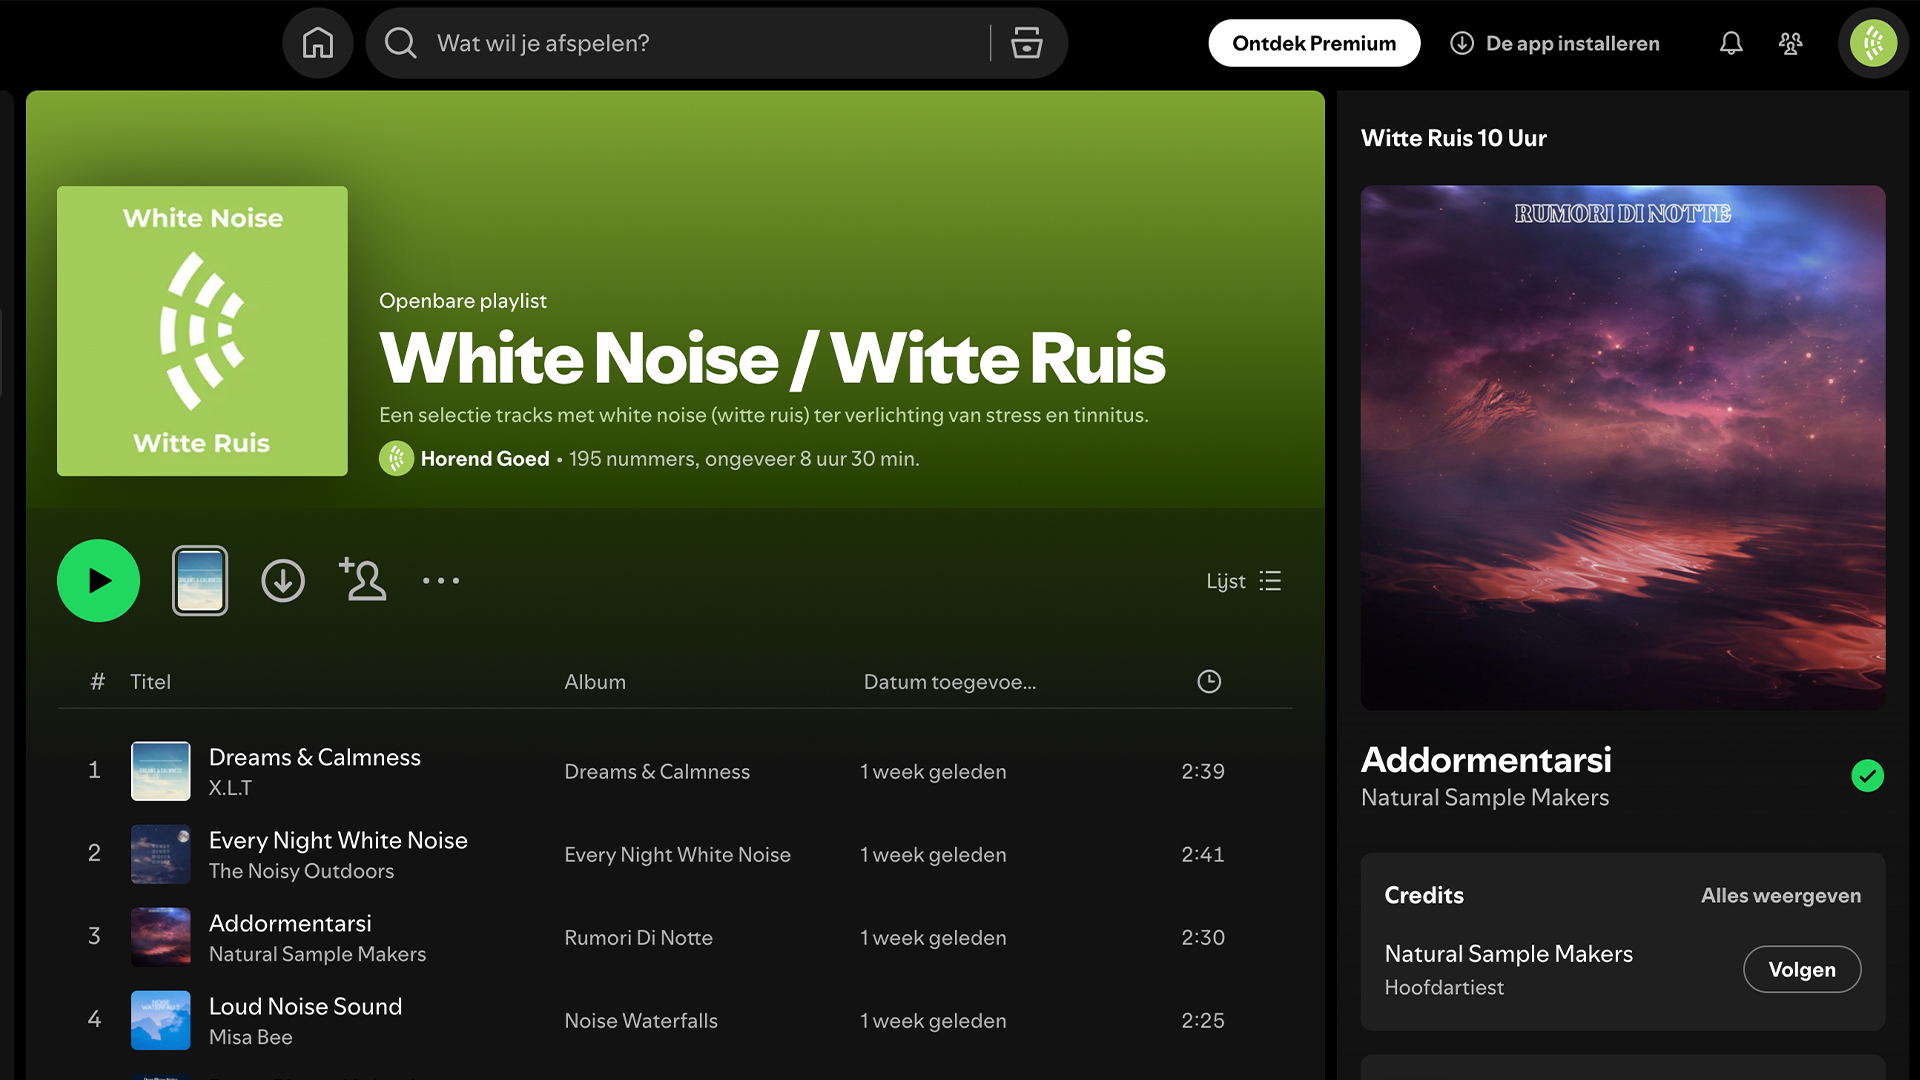This screenshot has height=1080, width=1920.
Task: Click the duration clock icon above the tracklist
Action: pos(1208,681)
